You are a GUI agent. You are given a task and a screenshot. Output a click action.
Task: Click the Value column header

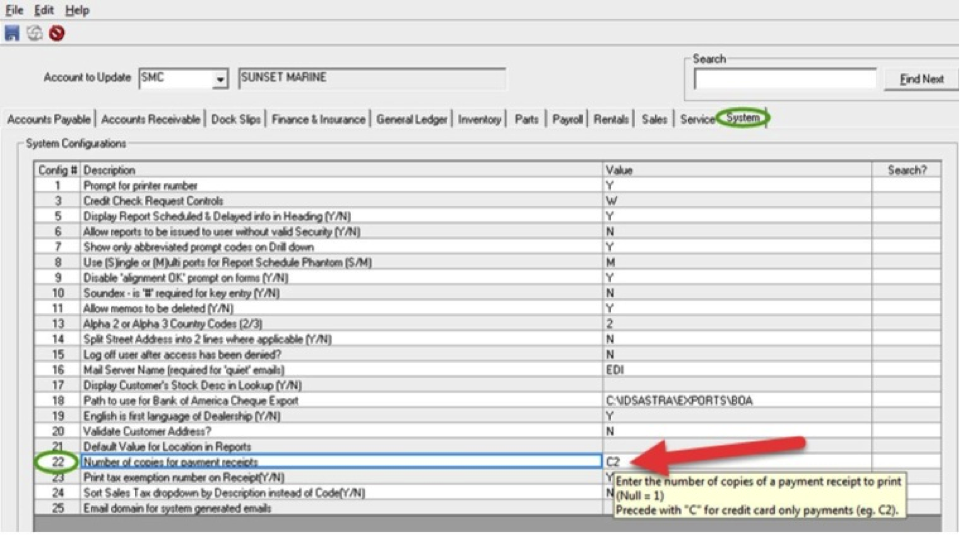click(x=737, y=170)
